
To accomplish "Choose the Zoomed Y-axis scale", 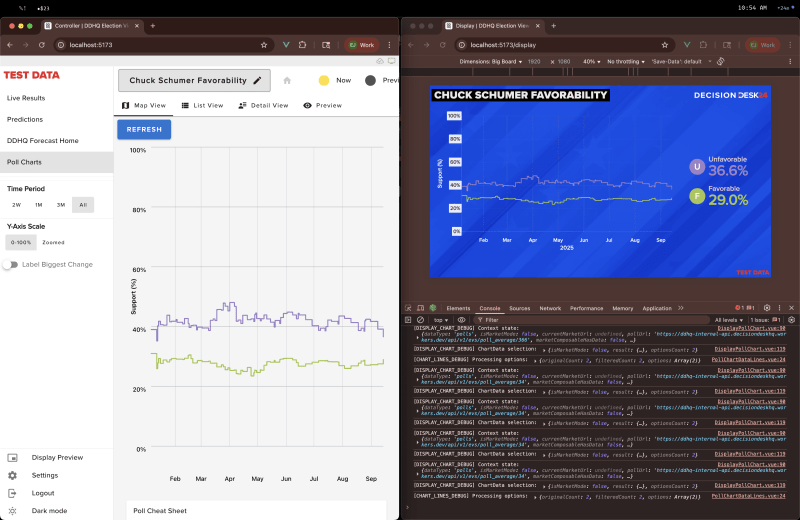I will click(x=53, y=242).
